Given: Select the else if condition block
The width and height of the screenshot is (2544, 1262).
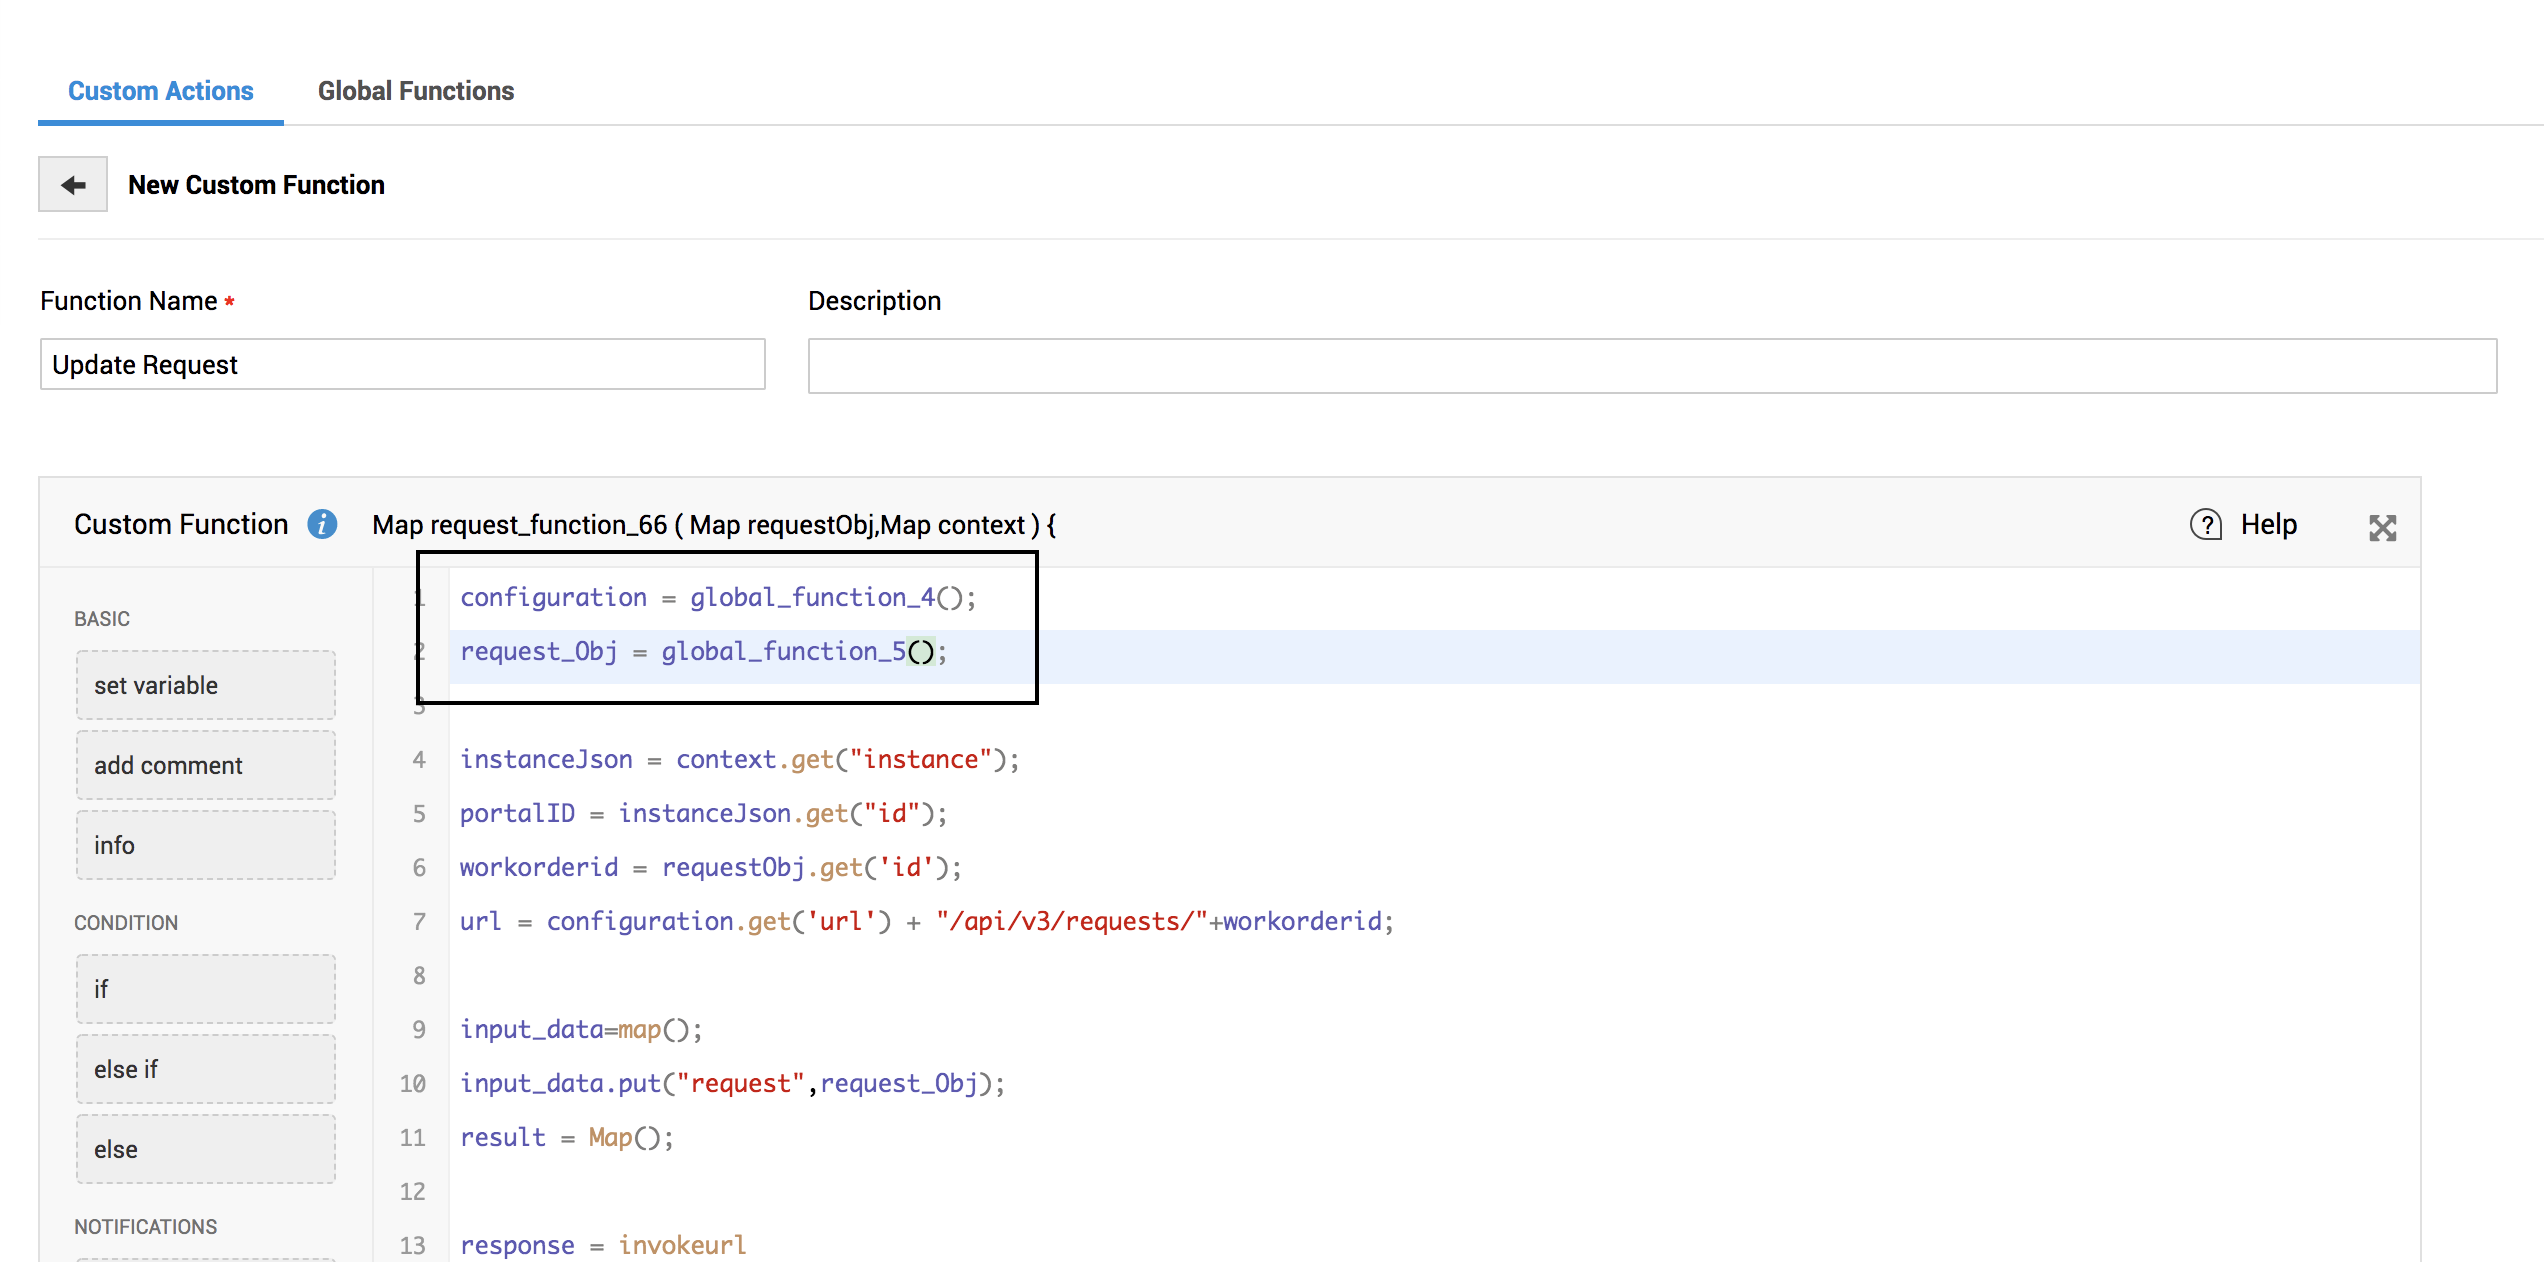Looking at the screenshot, I should coord(205,1069).
